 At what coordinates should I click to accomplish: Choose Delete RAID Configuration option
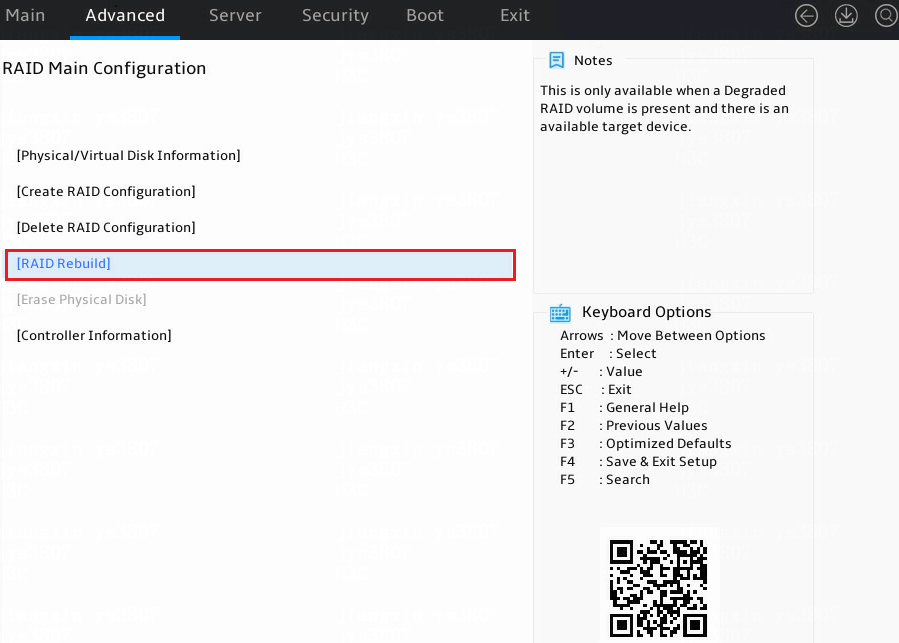(106, 228)
